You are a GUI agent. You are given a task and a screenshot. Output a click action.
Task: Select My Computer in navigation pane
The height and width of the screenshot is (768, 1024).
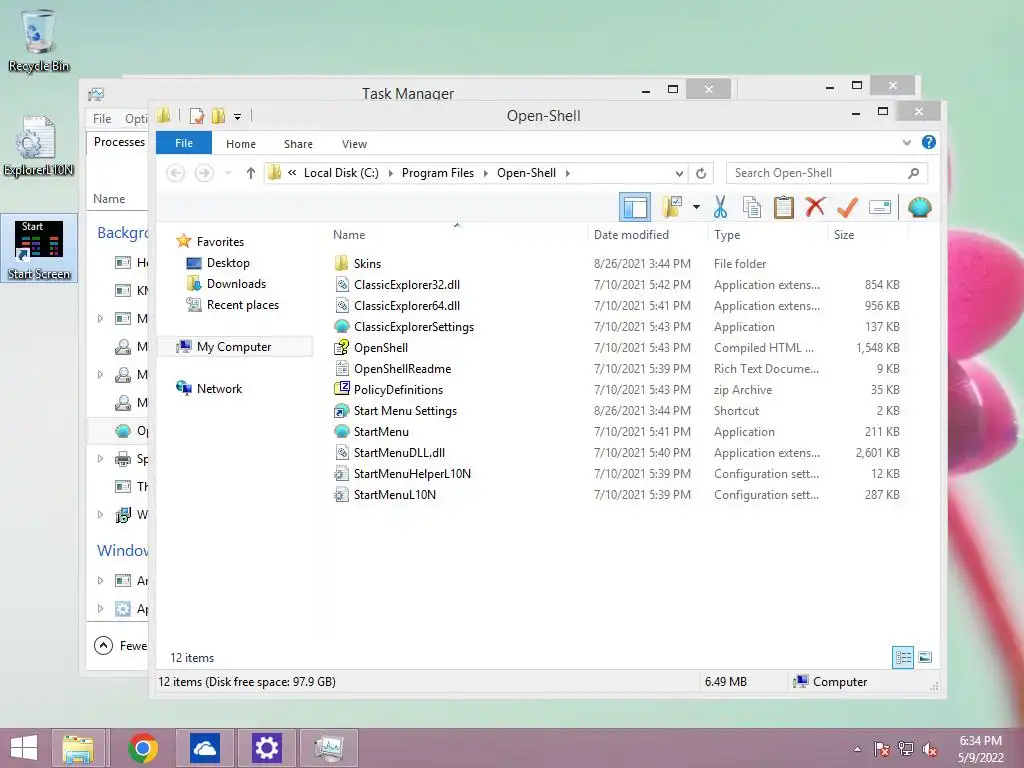(x=234, y=347)
